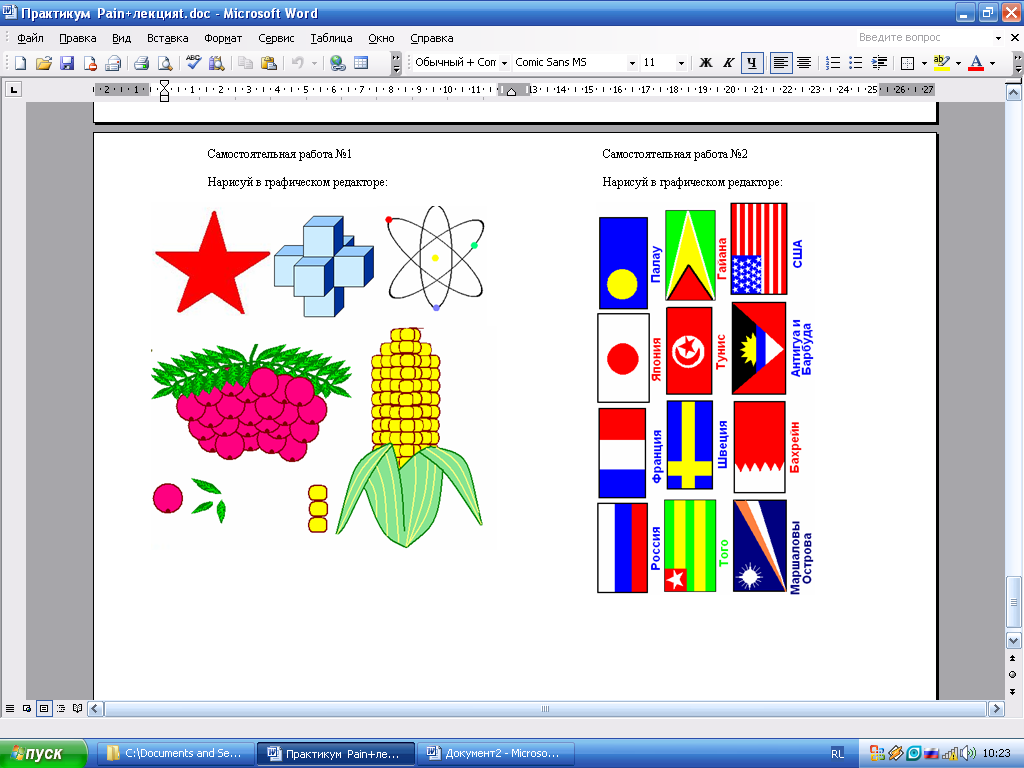Image resolution: width=1024 pixels, height=768 pixels.
Task: Open a file with the Open folder icon
Action: click(43, 63)
